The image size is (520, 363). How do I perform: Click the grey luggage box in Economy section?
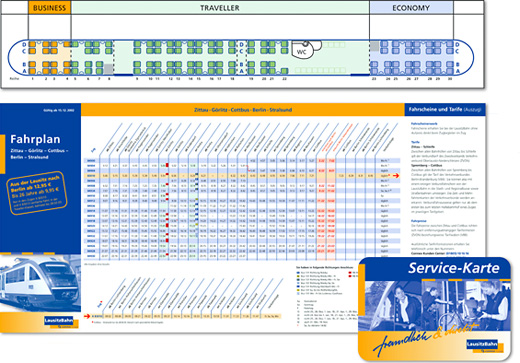pos(374,46)
